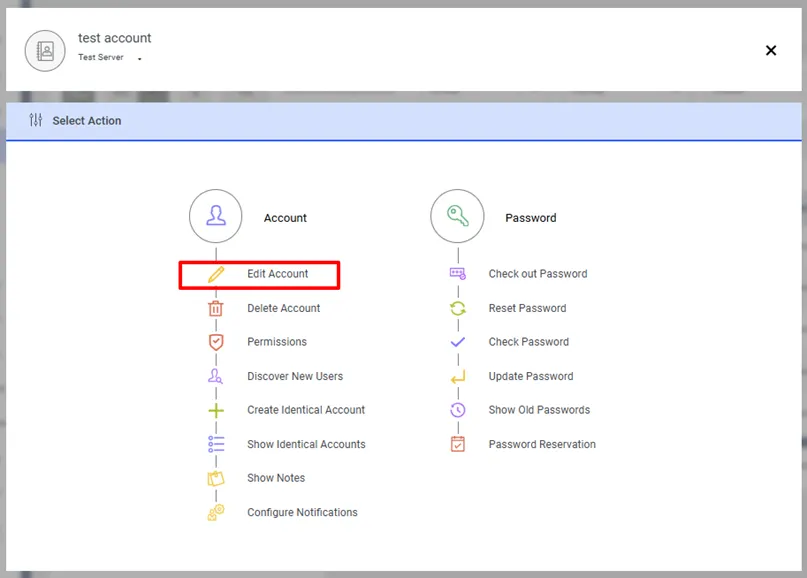Viewport: 807px width, 578px height.
Task: Select the Update Password action
Action: tap(531, 376)
